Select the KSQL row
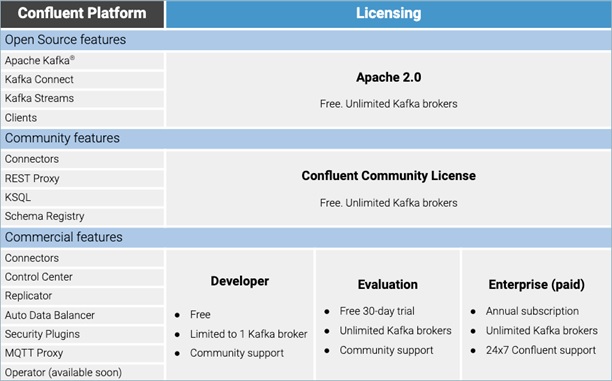Screen dimensions: 612x381 tap(82, 197)
